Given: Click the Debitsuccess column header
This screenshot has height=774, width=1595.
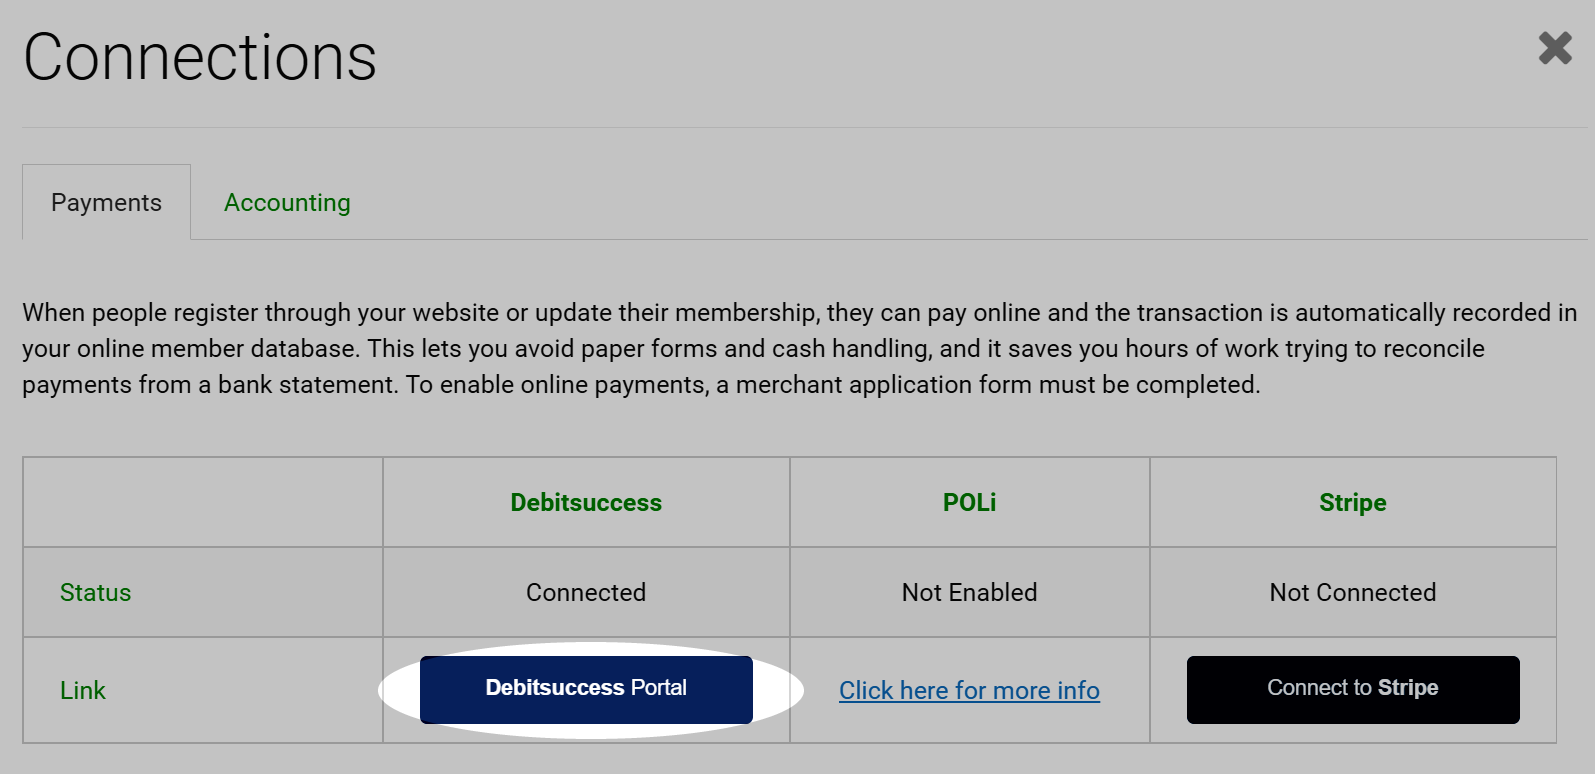Looking at the screenshot, I should tap(586, 502).
